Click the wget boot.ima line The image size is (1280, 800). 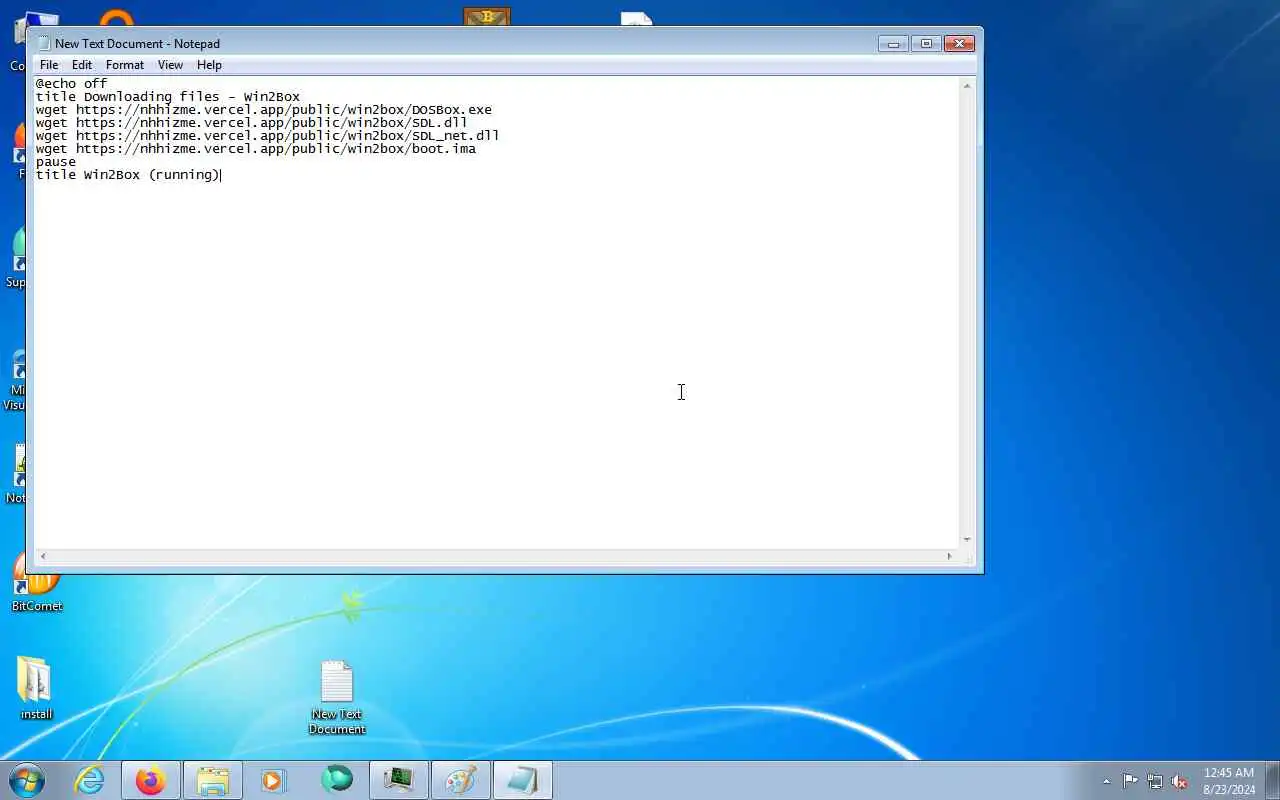256,149
